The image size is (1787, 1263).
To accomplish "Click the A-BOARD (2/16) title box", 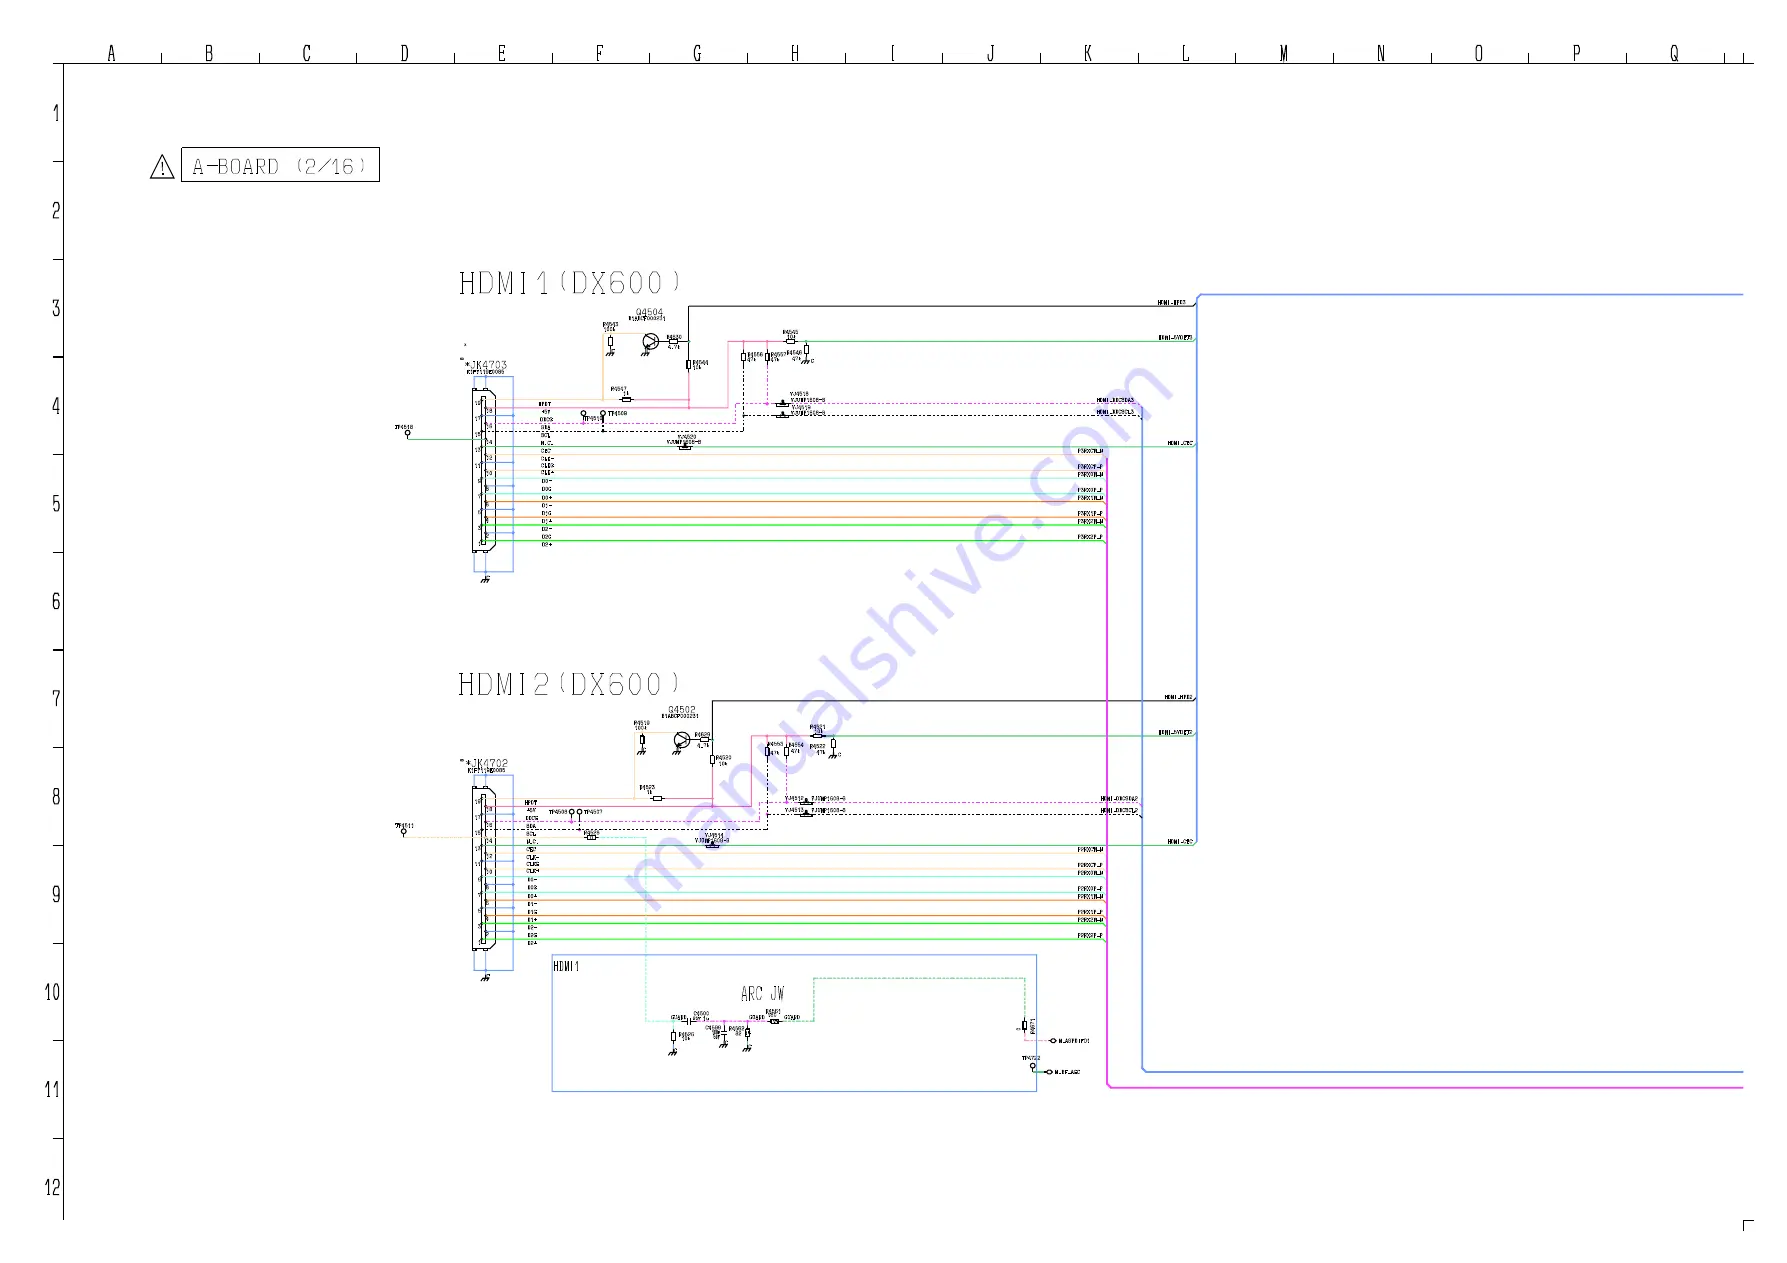I will (280, 165).
